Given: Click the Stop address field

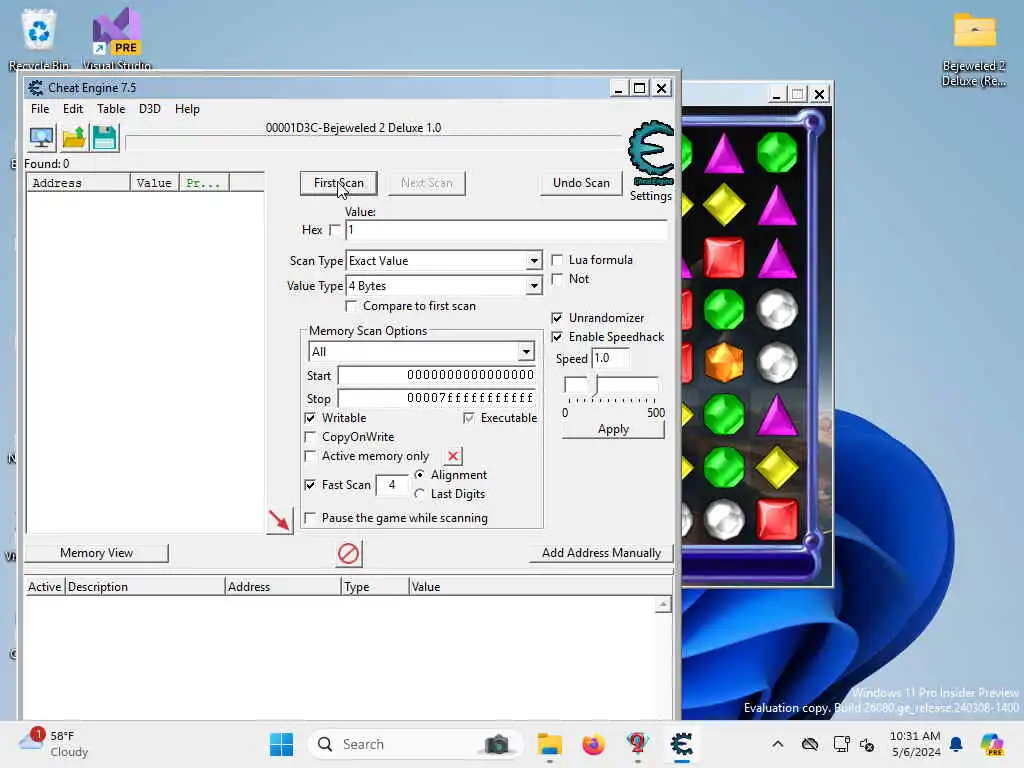Looking at the screenshot, I should click(x=437, y=398).
